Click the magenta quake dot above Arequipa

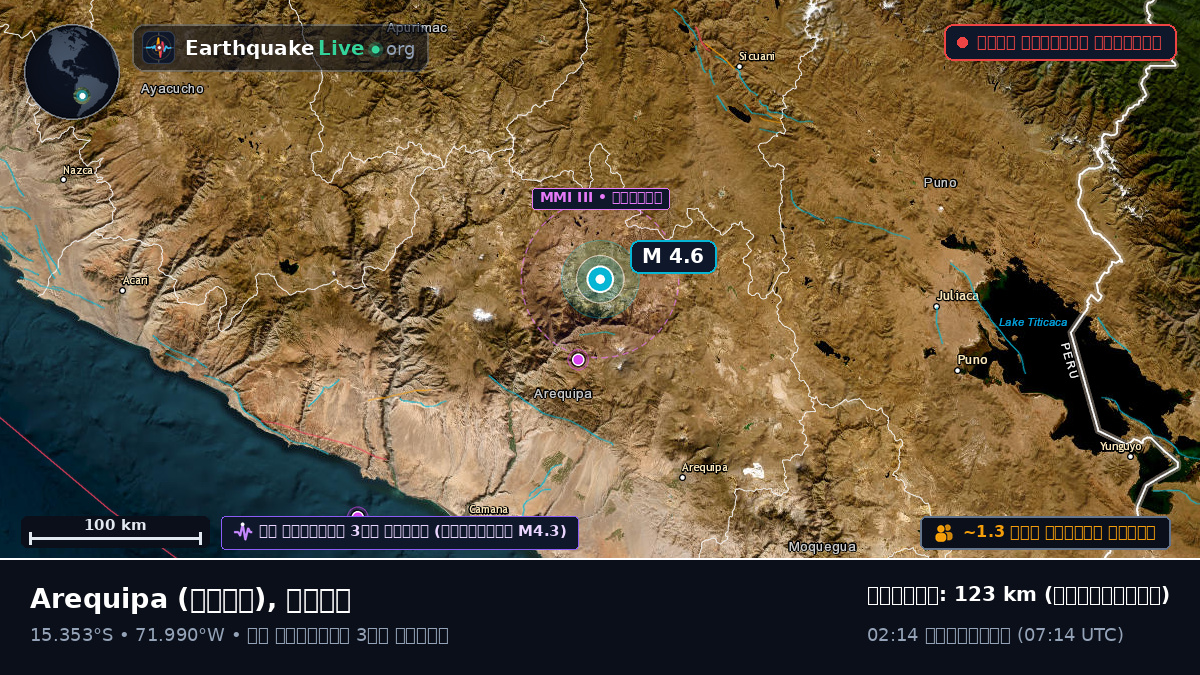(578, 360)
